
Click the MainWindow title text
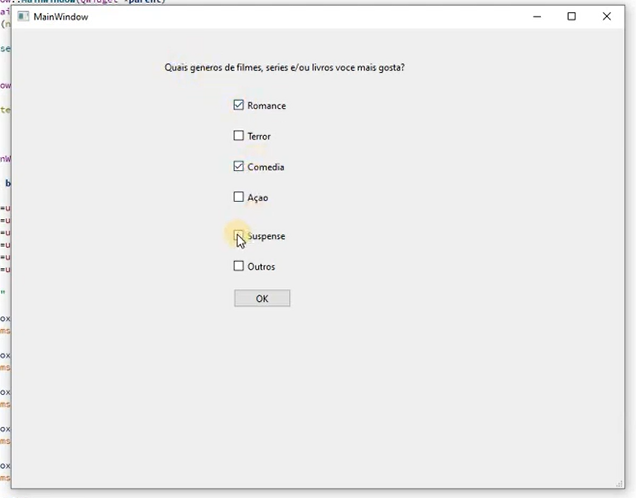61,17
